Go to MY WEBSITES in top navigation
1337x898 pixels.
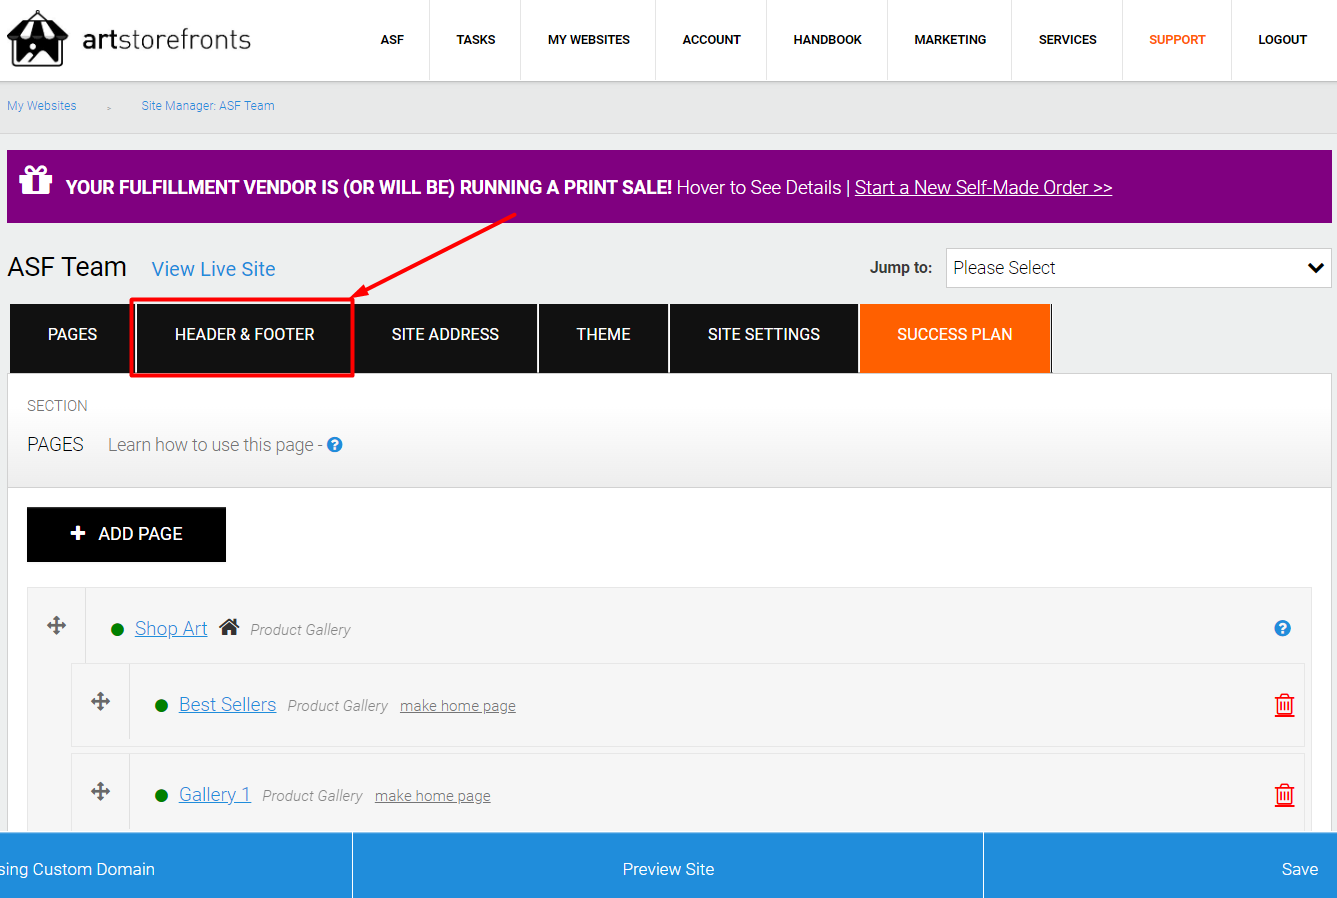(589, 40)
